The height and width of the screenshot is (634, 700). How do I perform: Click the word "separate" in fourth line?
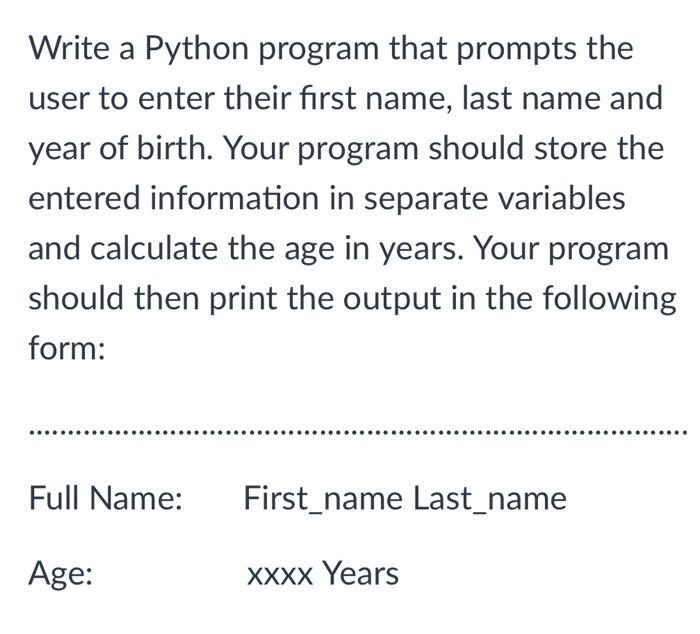coord(426,199)
